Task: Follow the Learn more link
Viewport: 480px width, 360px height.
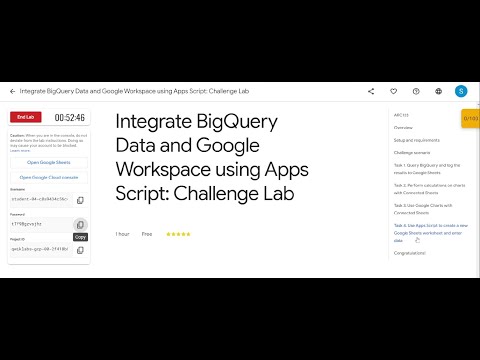Action: point(20,151)
